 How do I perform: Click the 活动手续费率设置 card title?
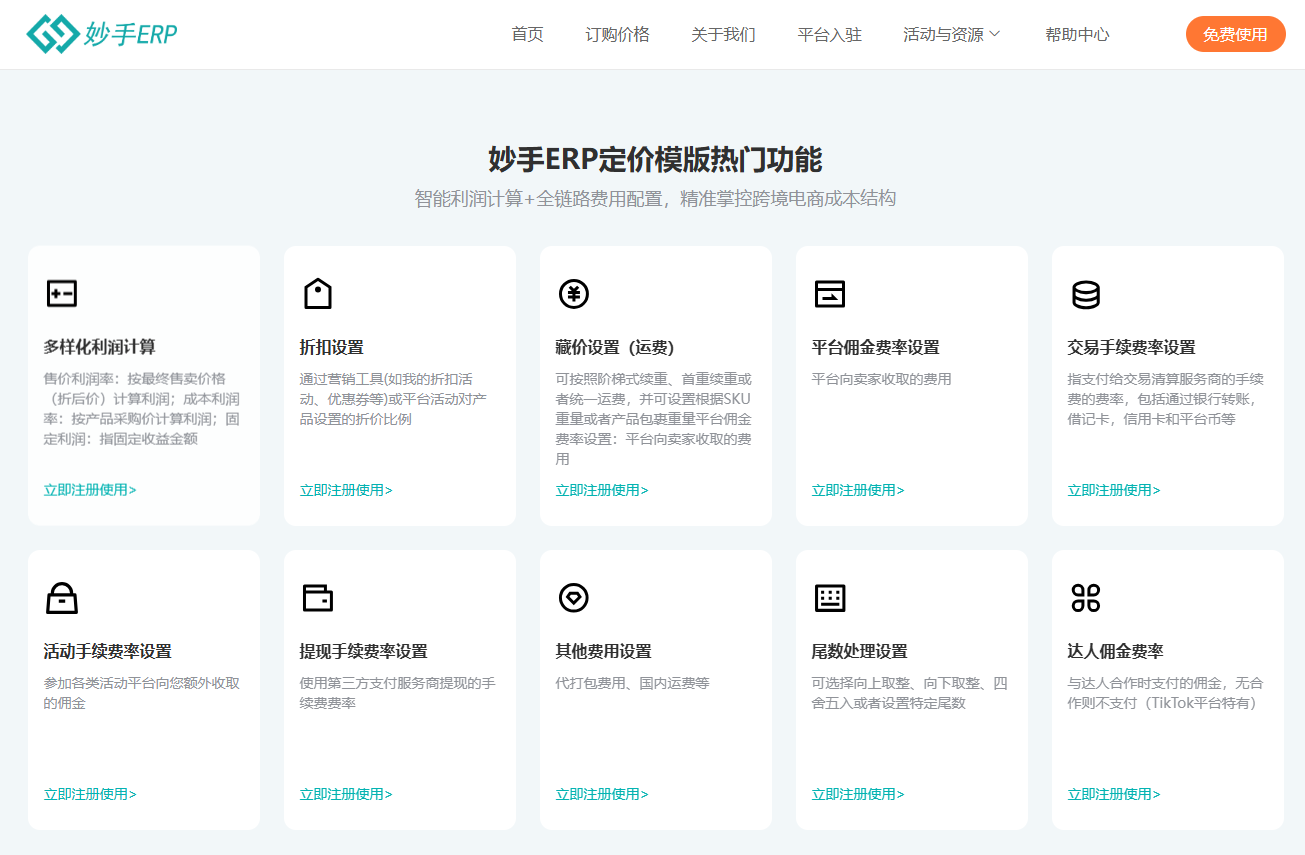pos(108,651)
